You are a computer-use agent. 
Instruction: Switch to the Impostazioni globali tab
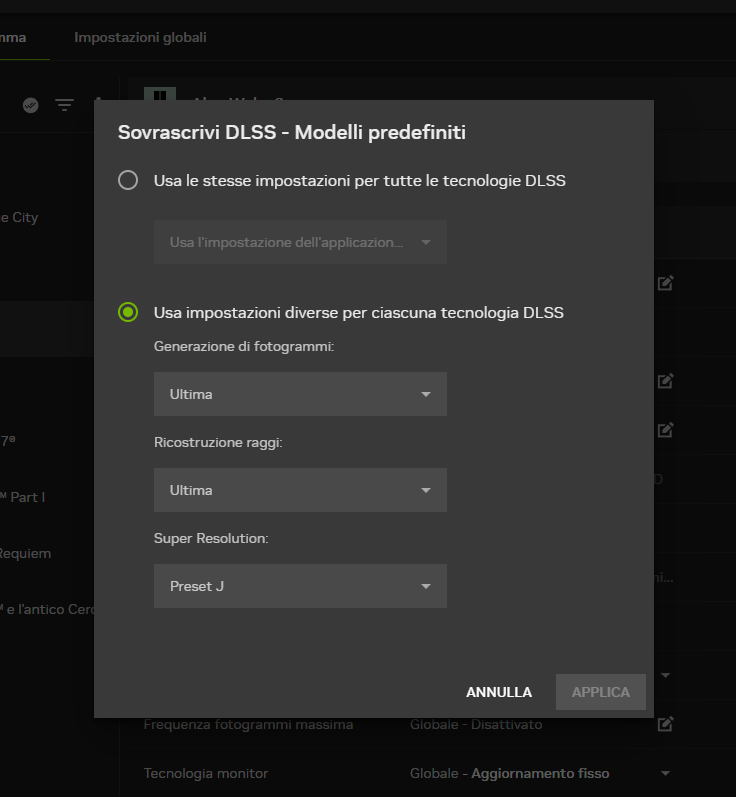(140, 38)
